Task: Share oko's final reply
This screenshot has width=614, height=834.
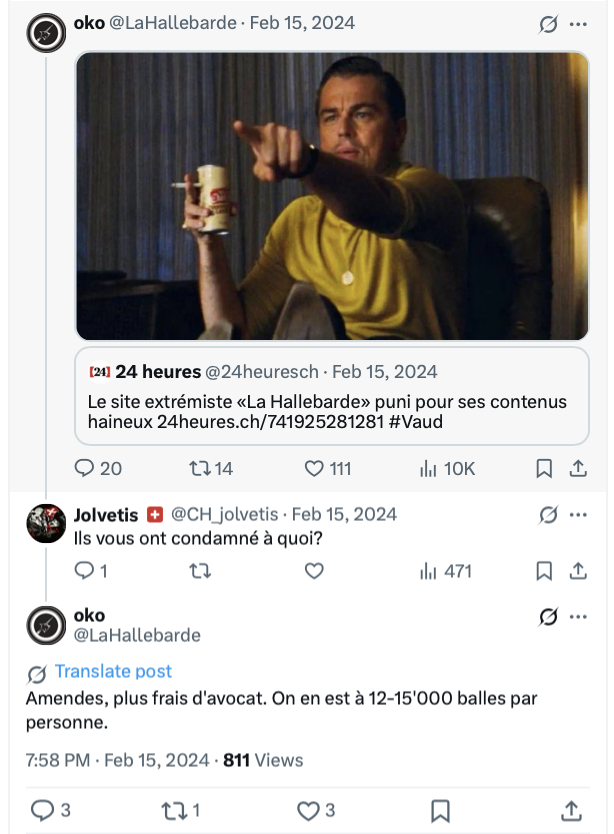Action: (571, 810)
